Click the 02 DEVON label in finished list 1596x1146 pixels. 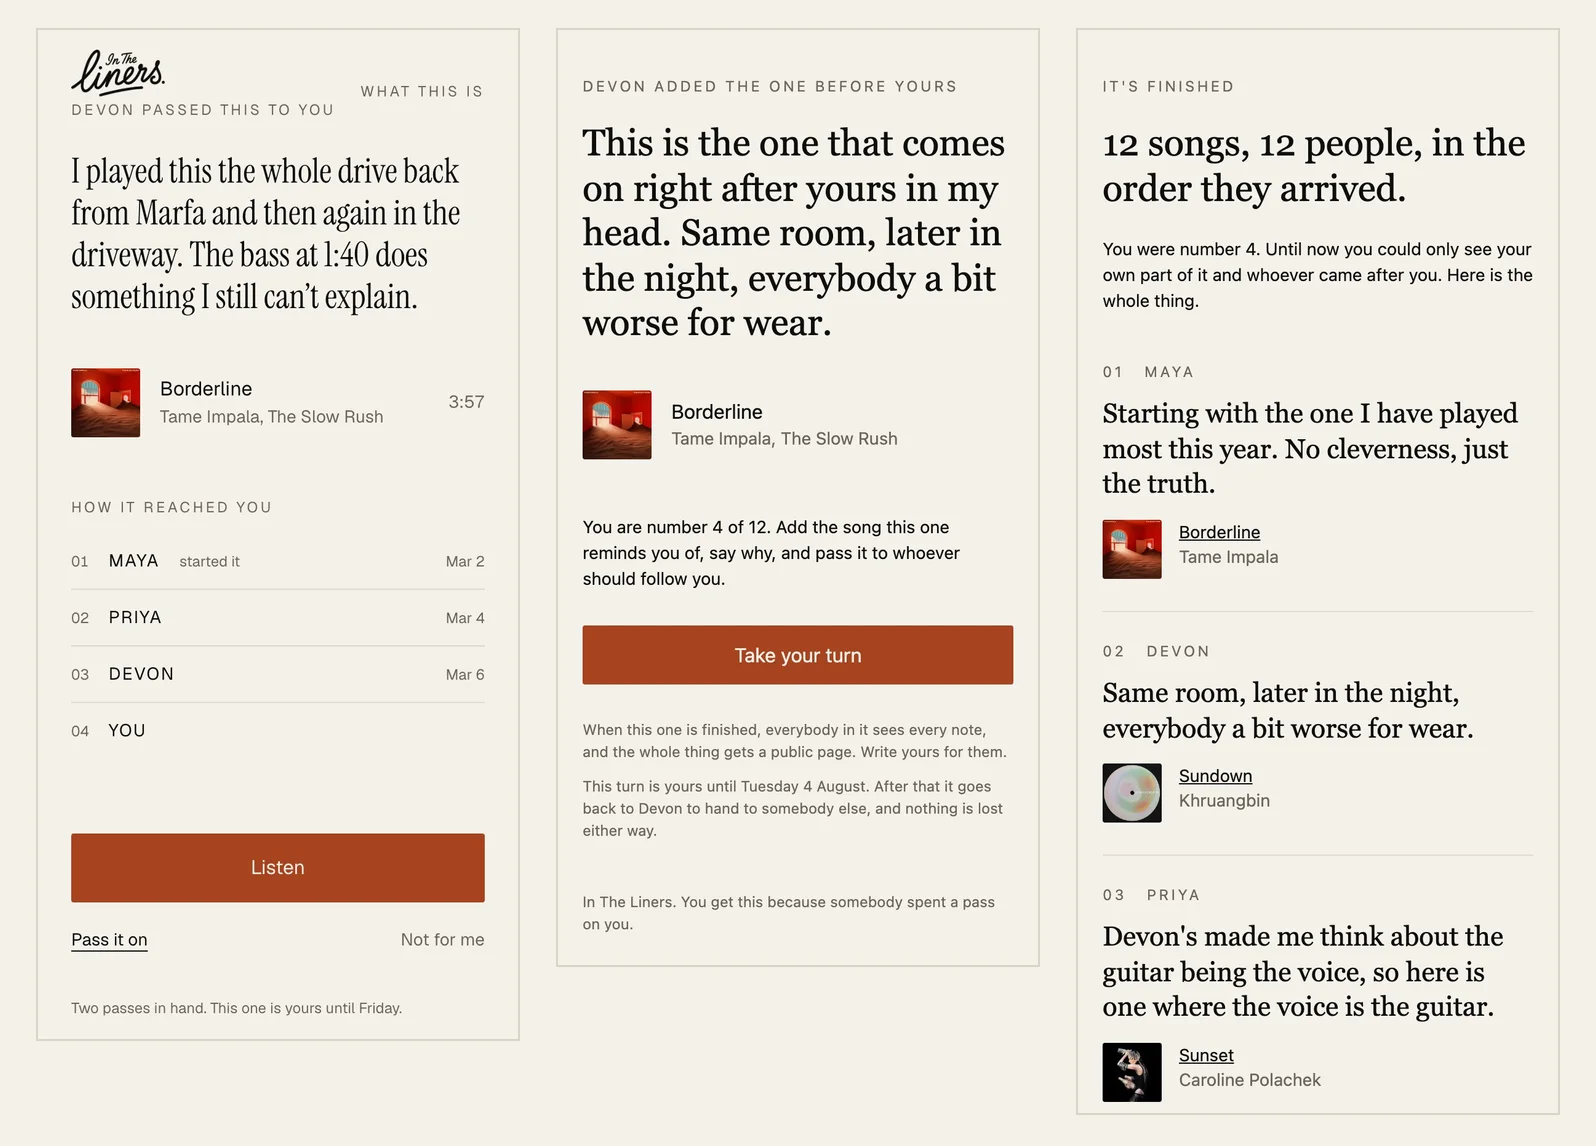[1156, 652]
